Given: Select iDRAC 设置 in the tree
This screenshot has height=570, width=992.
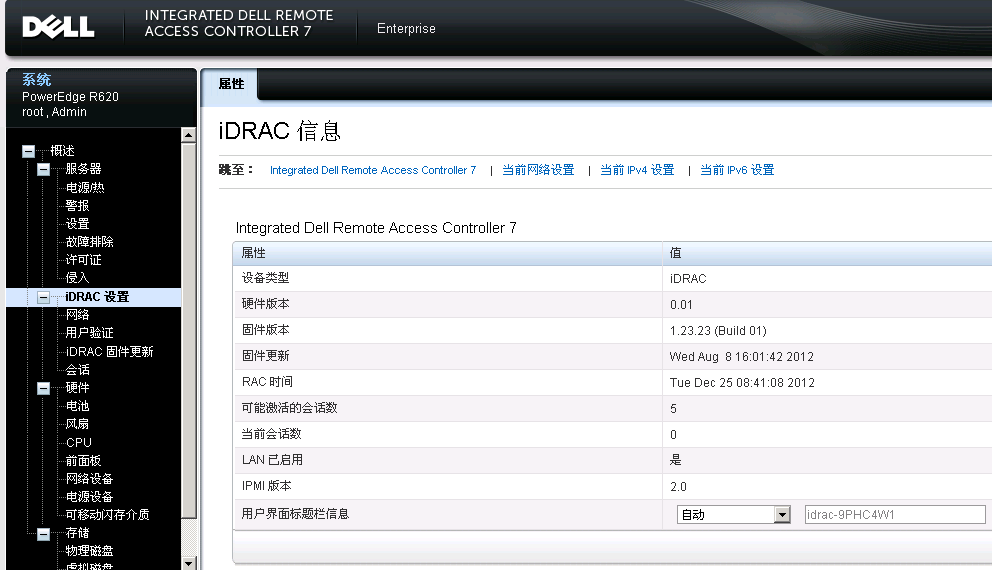Looking at the screenshot, I should pyautogui.click(x=97, y=297).
